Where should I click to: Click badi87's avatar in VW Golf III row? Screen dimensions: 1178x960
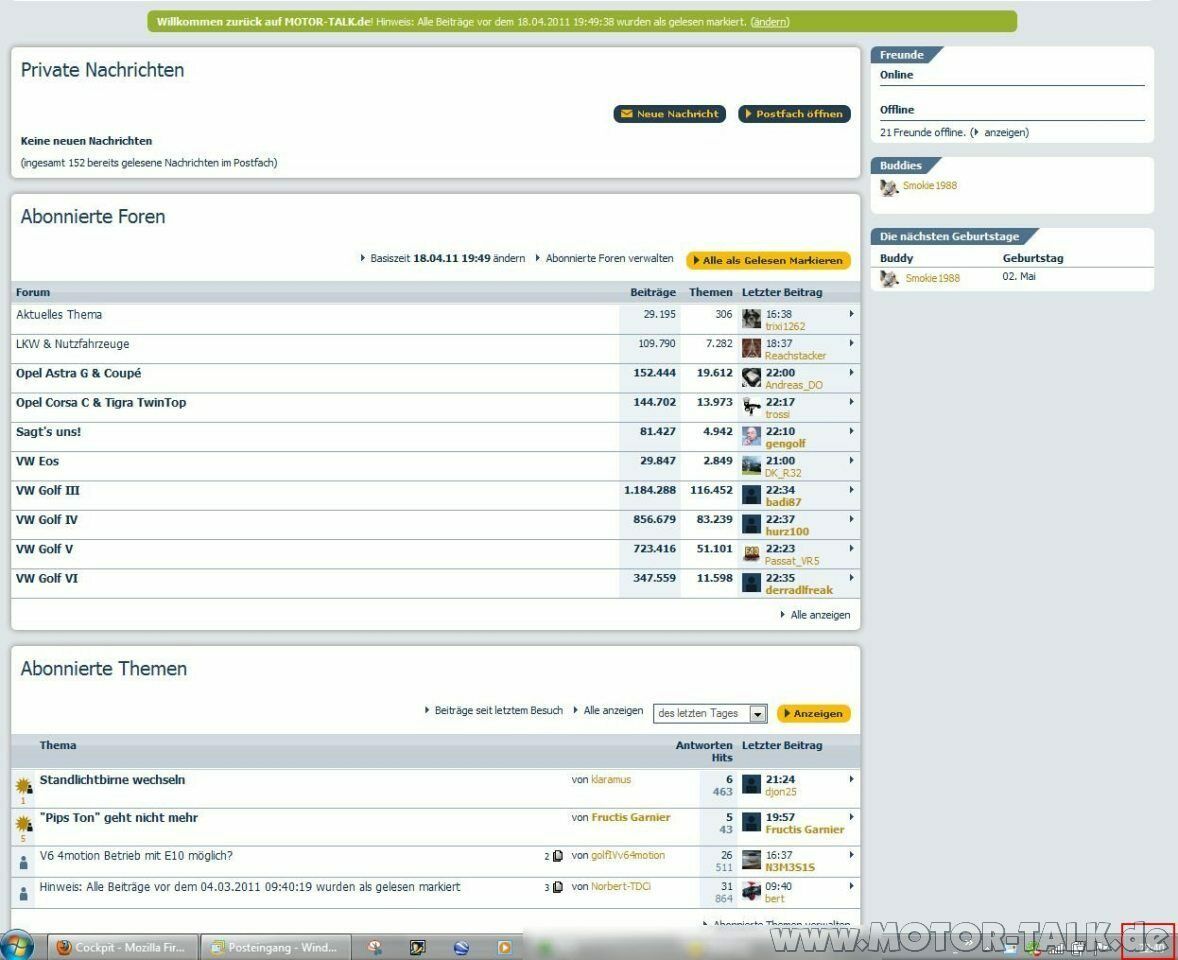pos(751,495)
